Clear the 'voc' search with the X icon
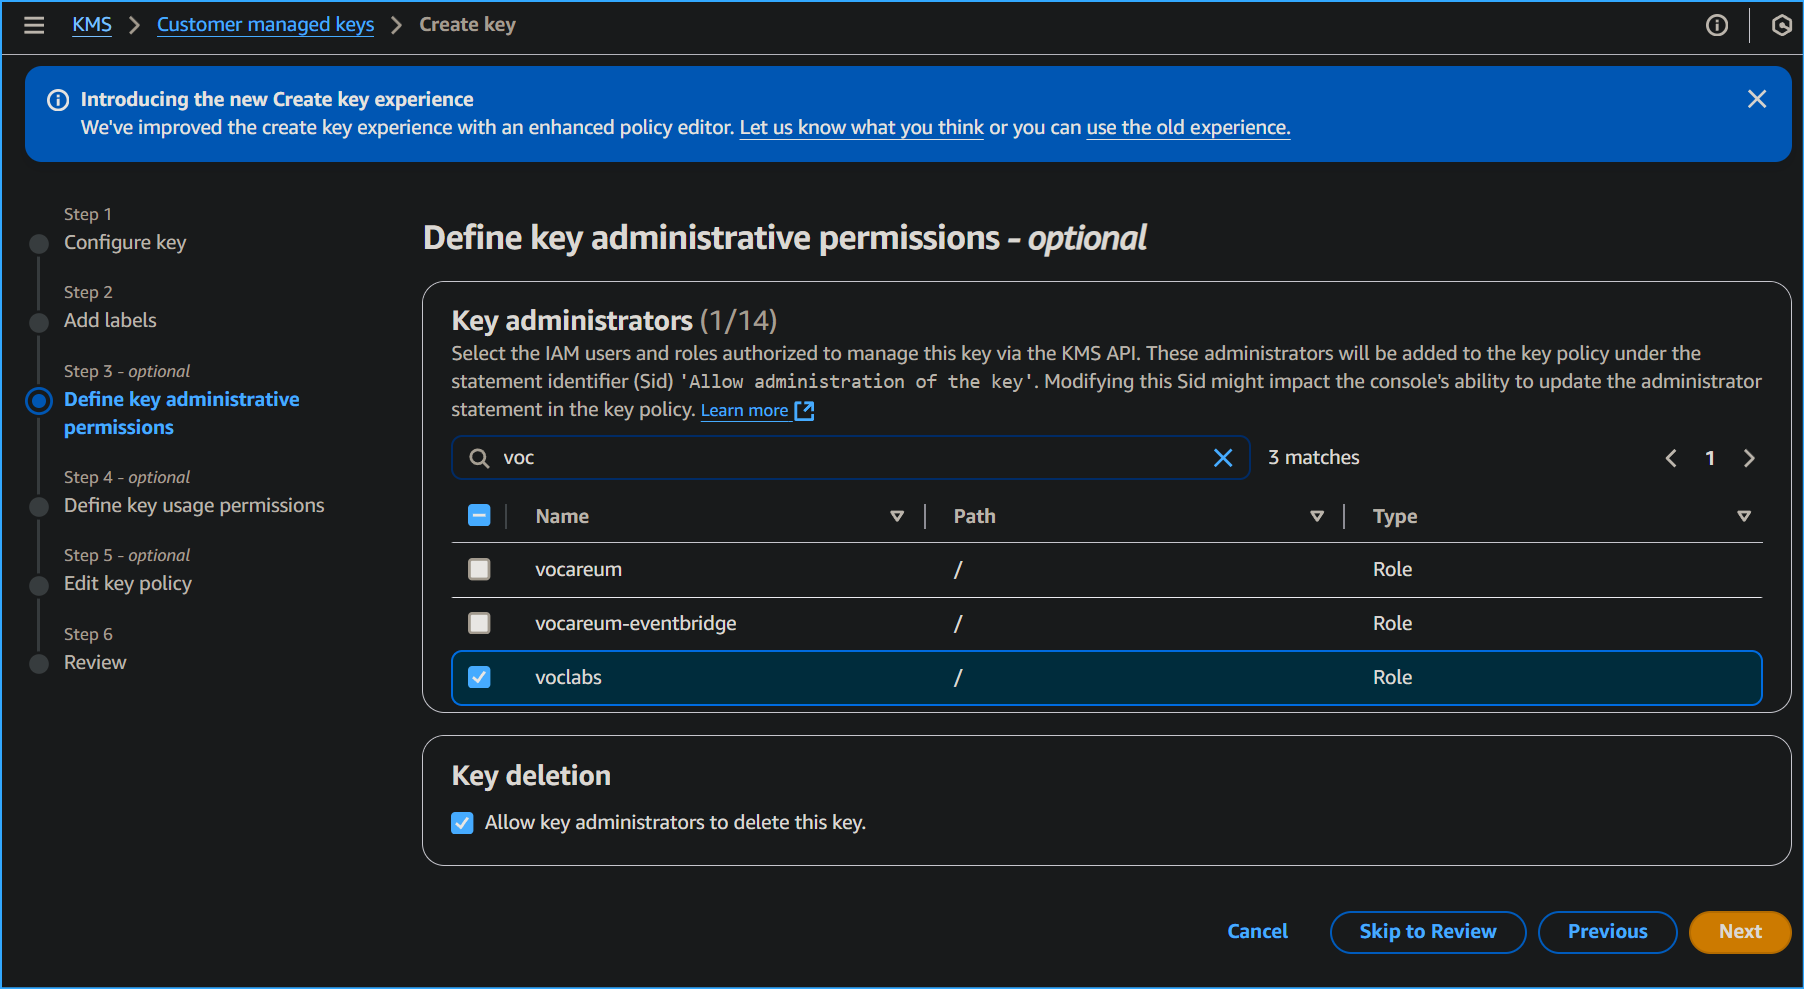 pos(1223,458)
